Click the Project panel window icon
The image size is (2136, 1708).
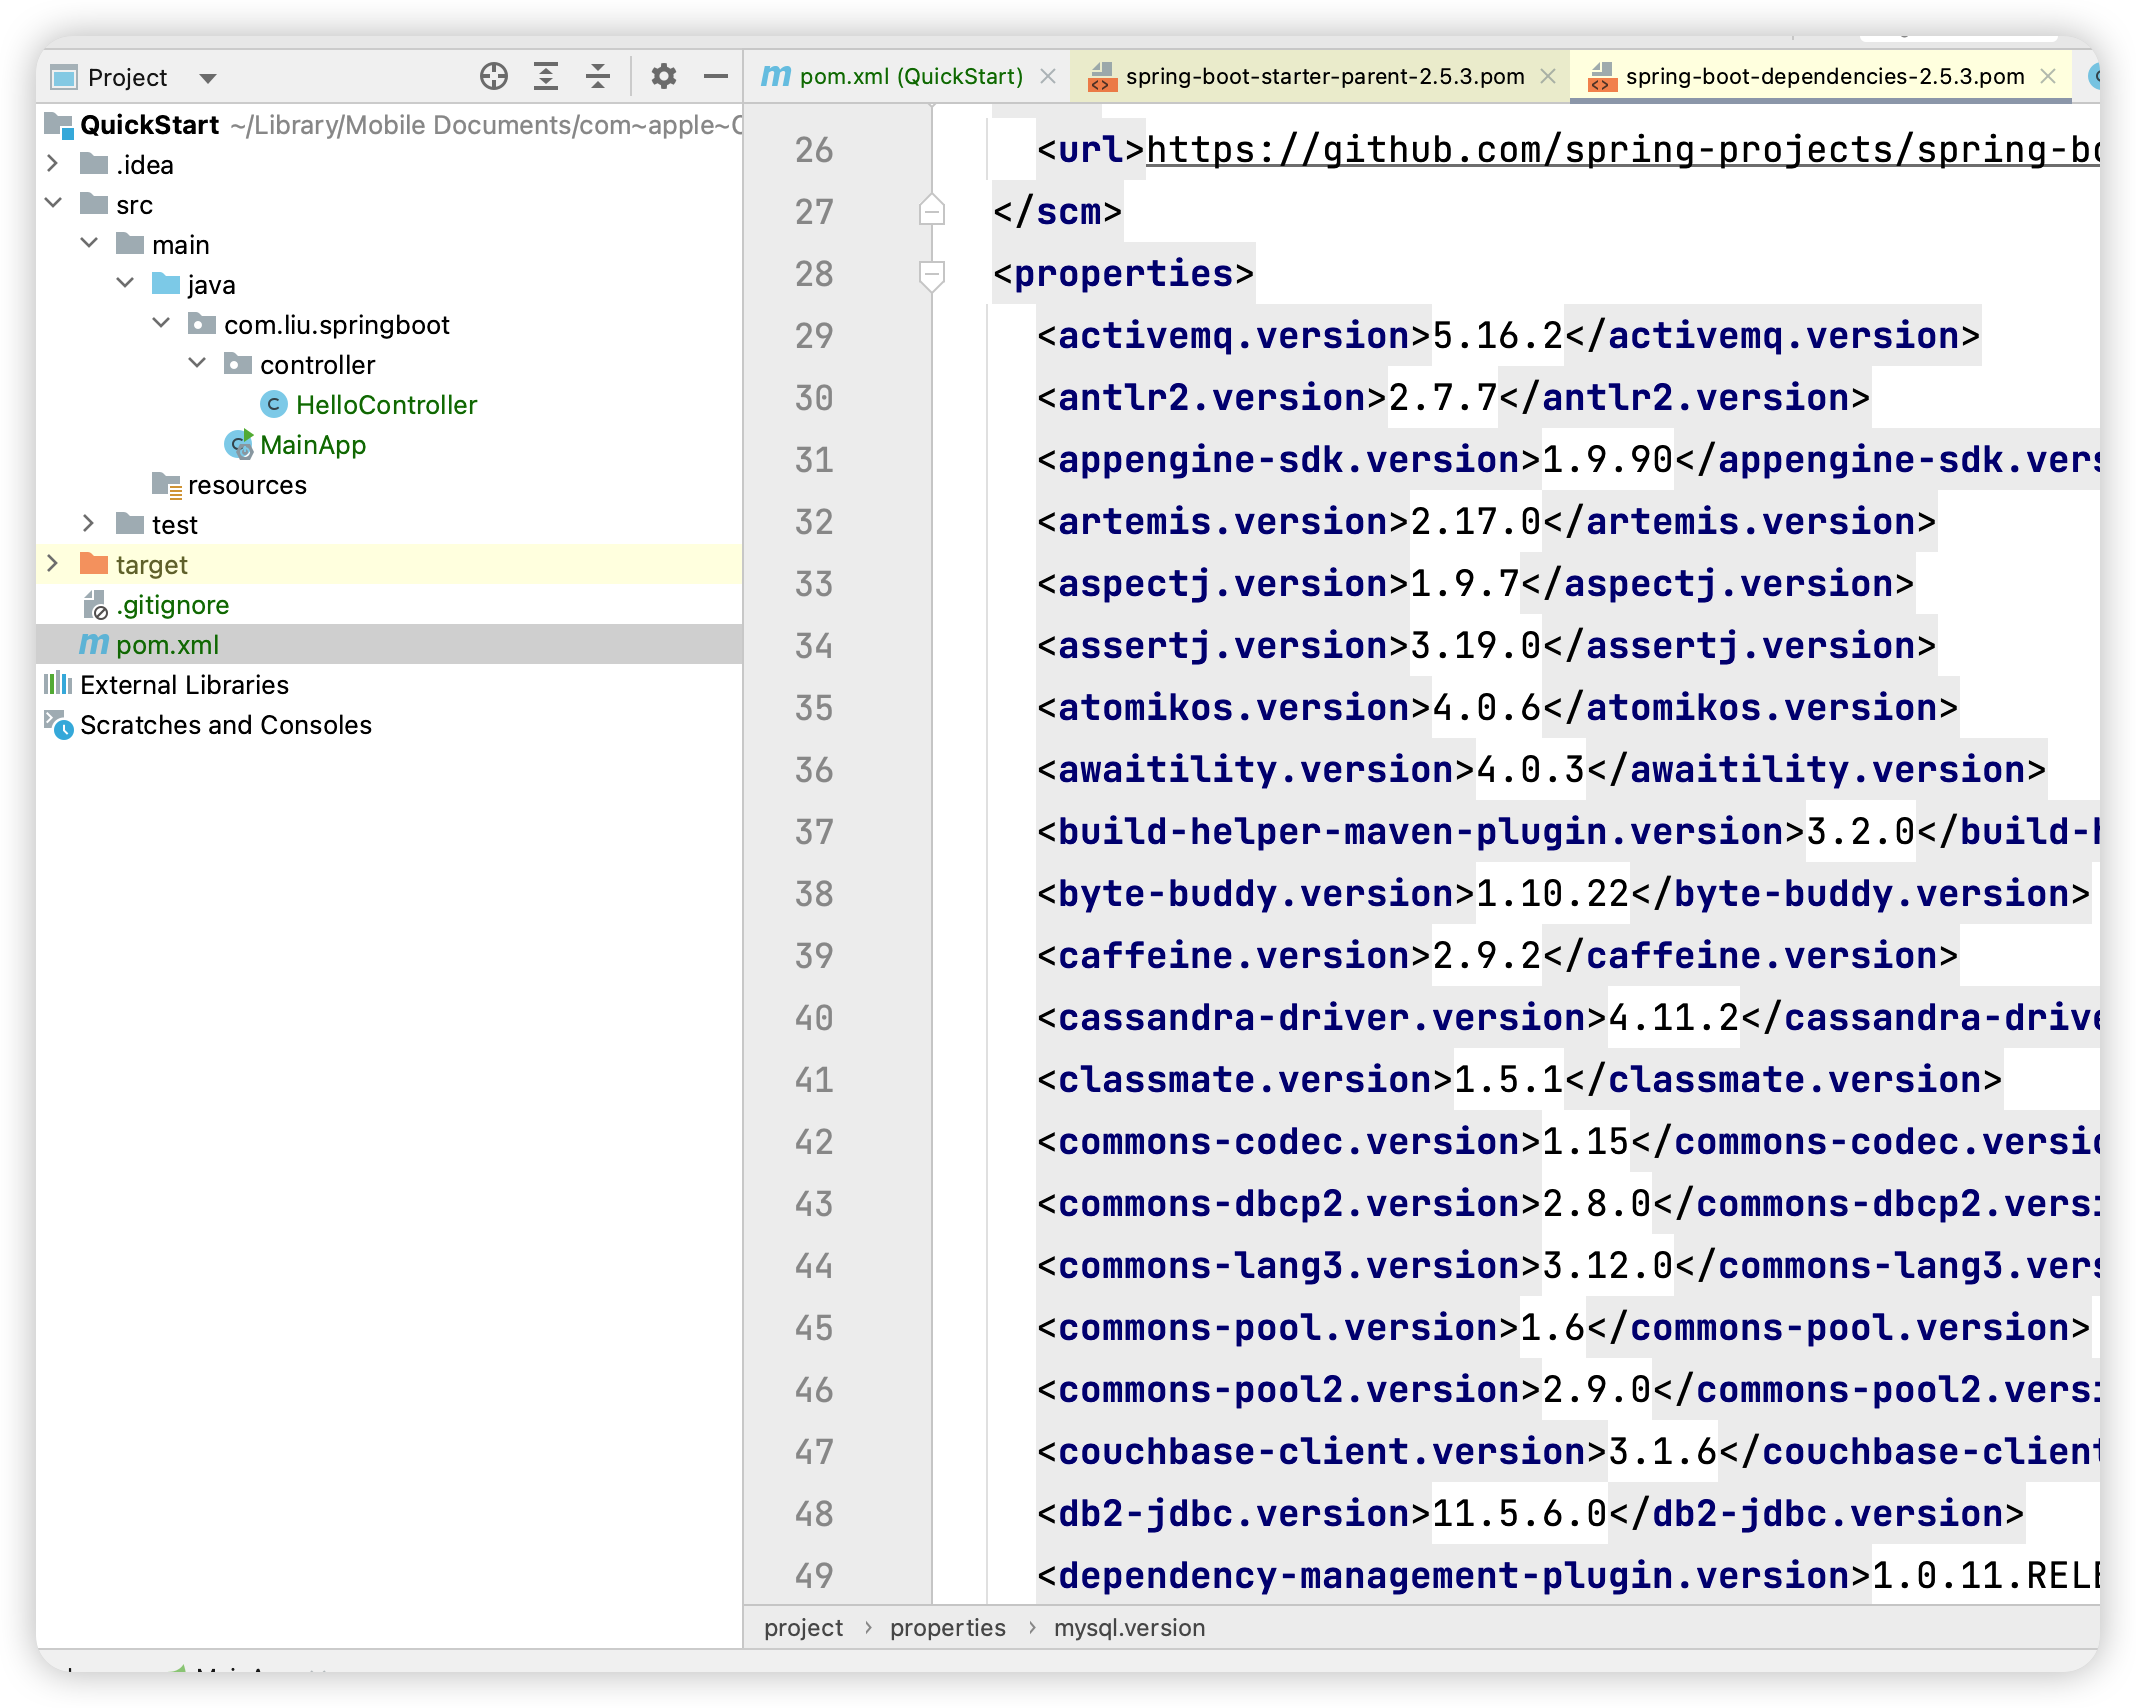[x=64, y=77]
